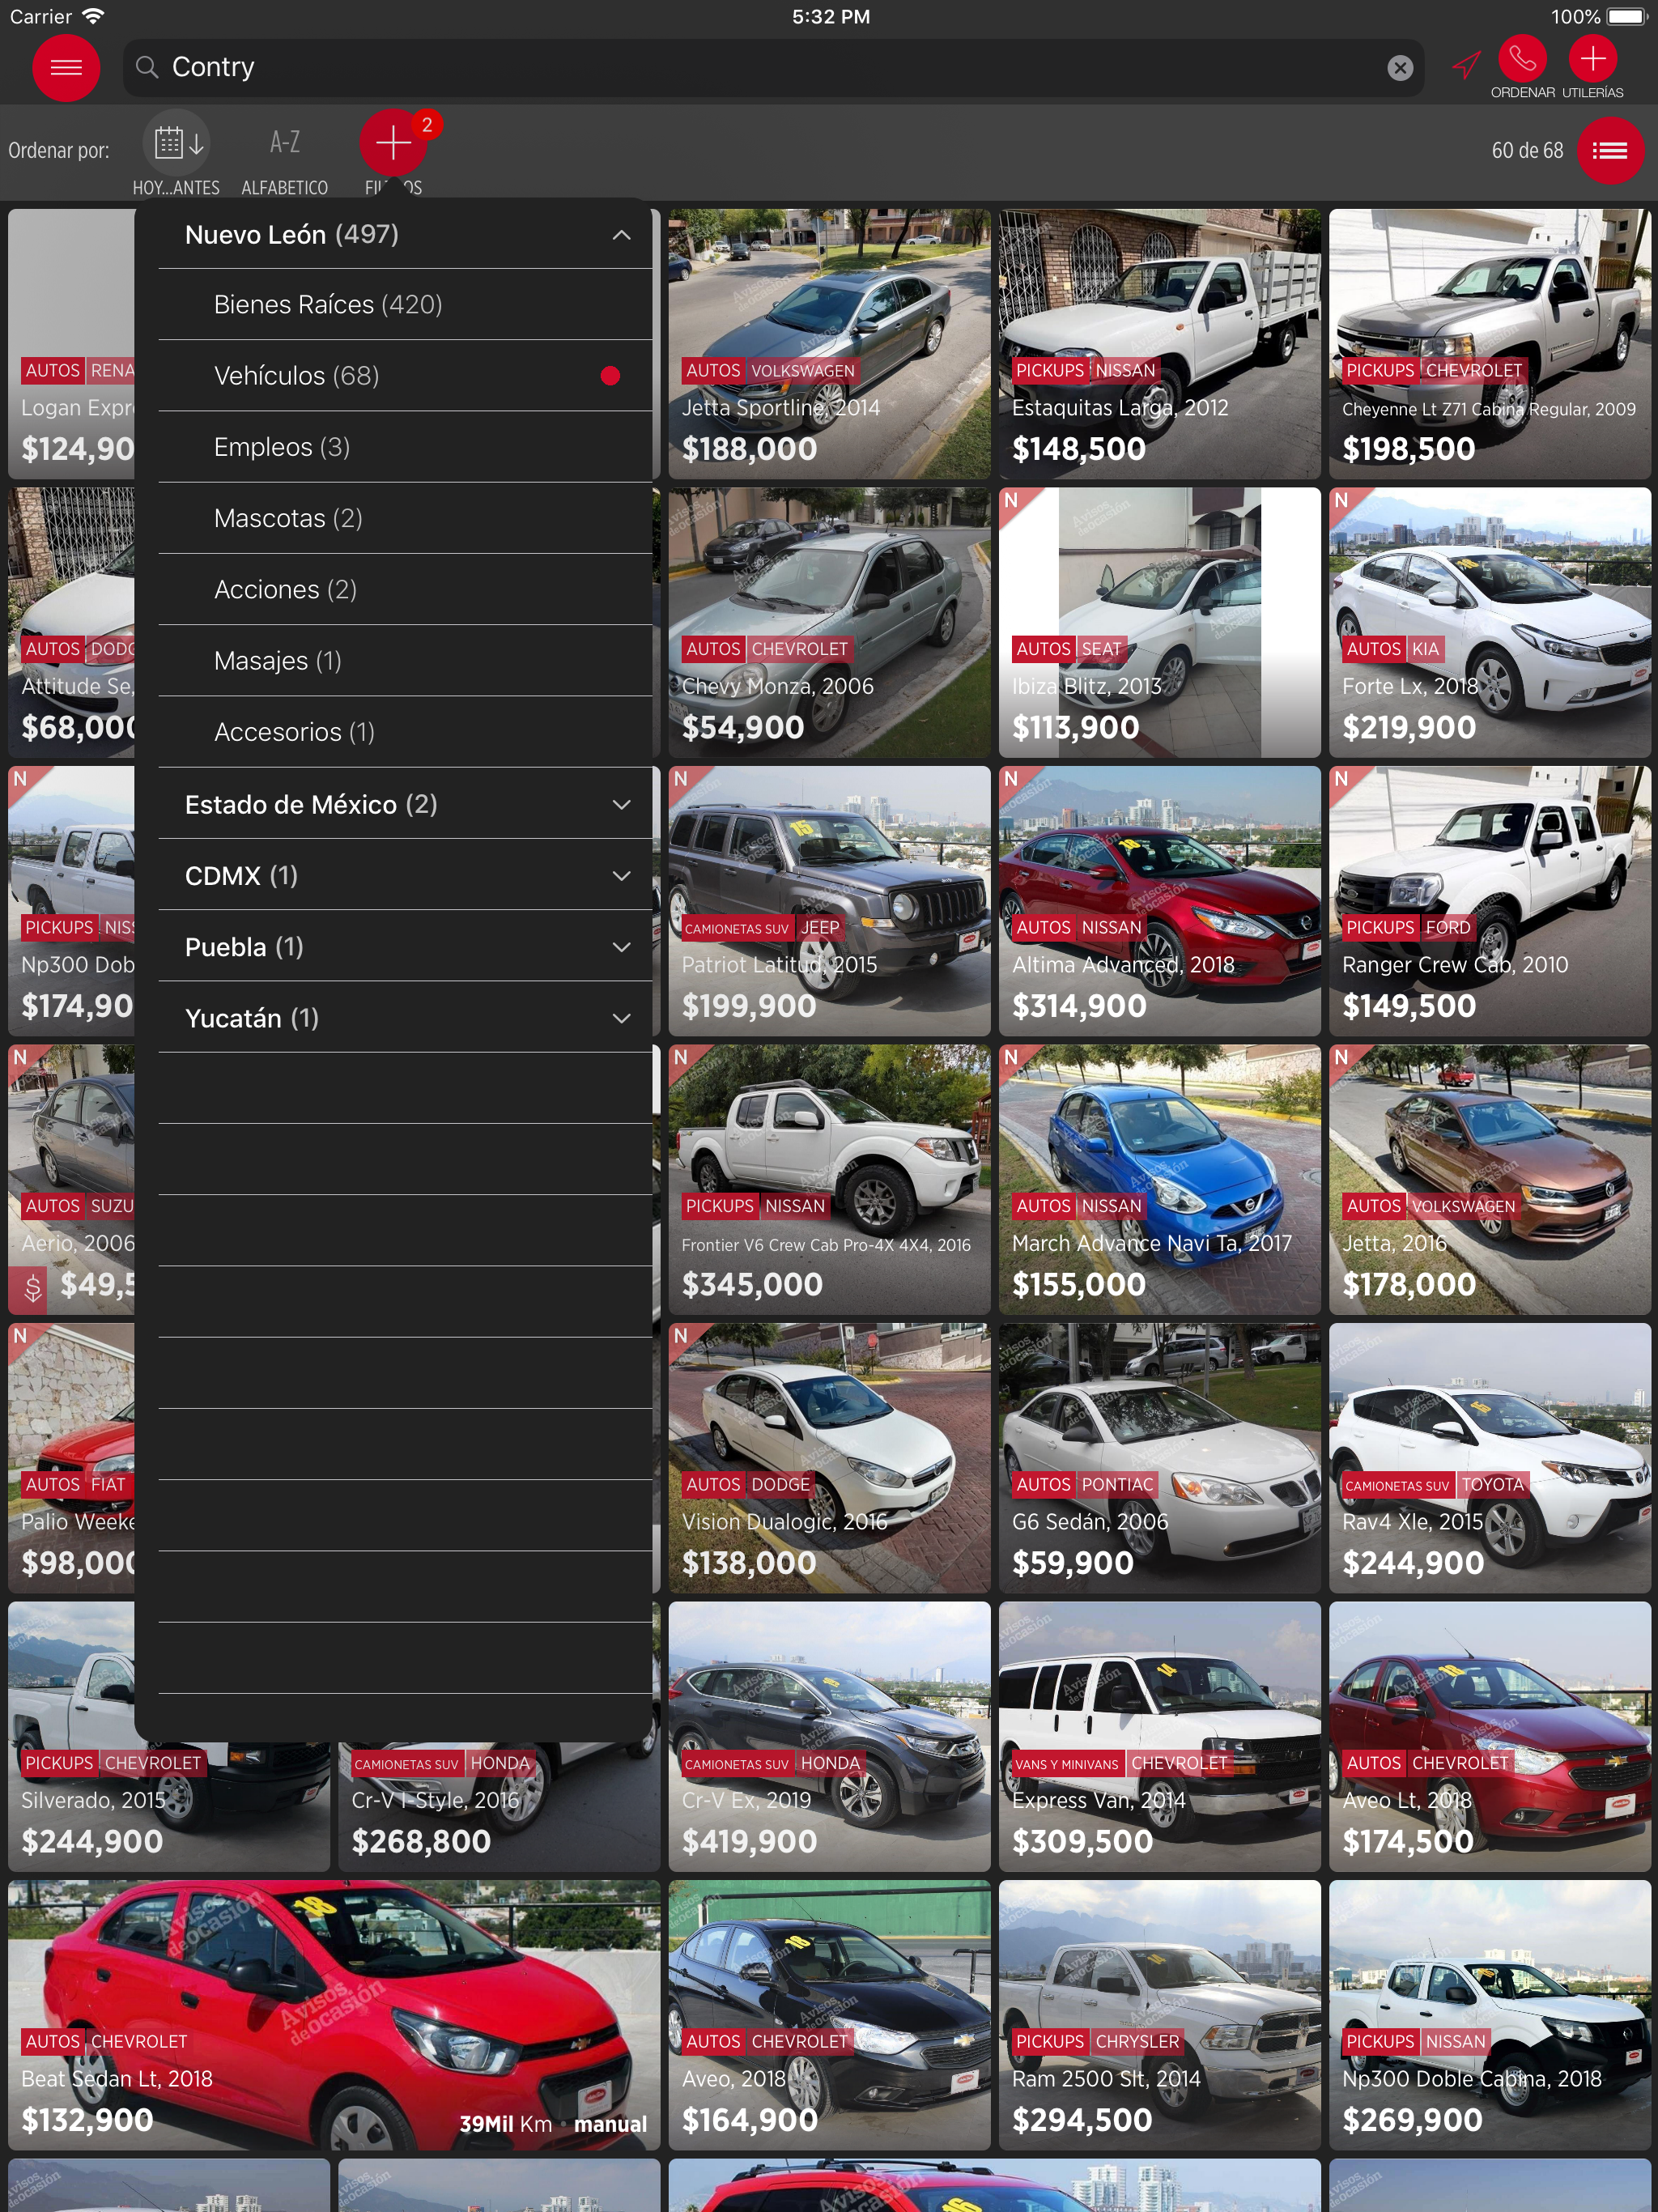
Task: Sort listings alphabetically with A-Z
Action: tap(285, 143)
